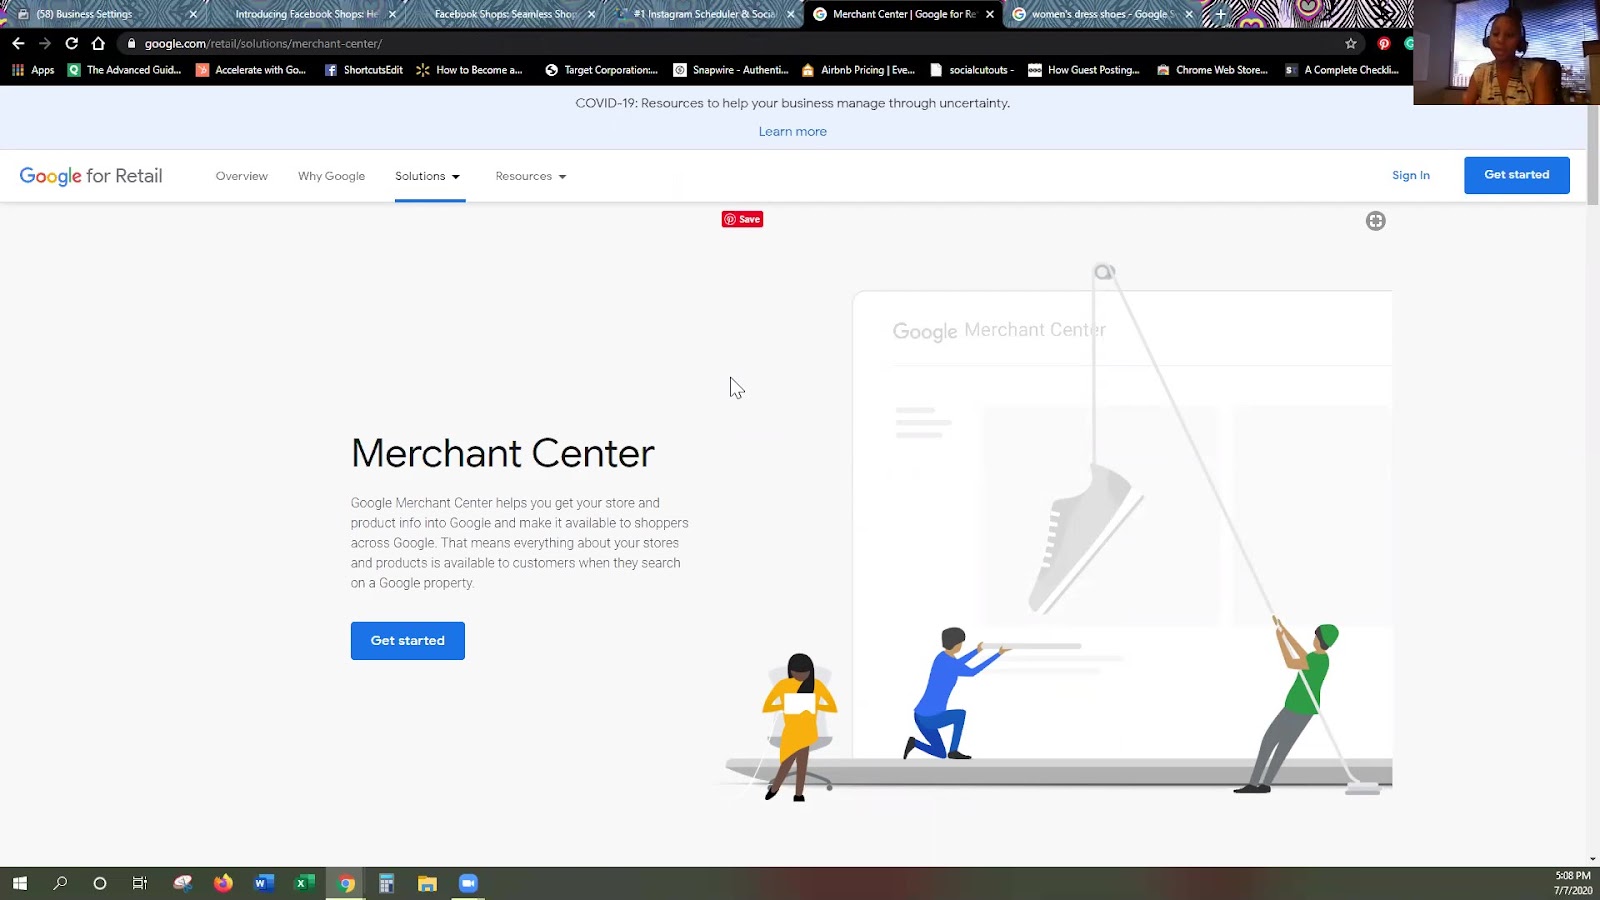Screen dimensions: 1600x900
Task: Click the Get started button in the header
Action: [1517, 175]
